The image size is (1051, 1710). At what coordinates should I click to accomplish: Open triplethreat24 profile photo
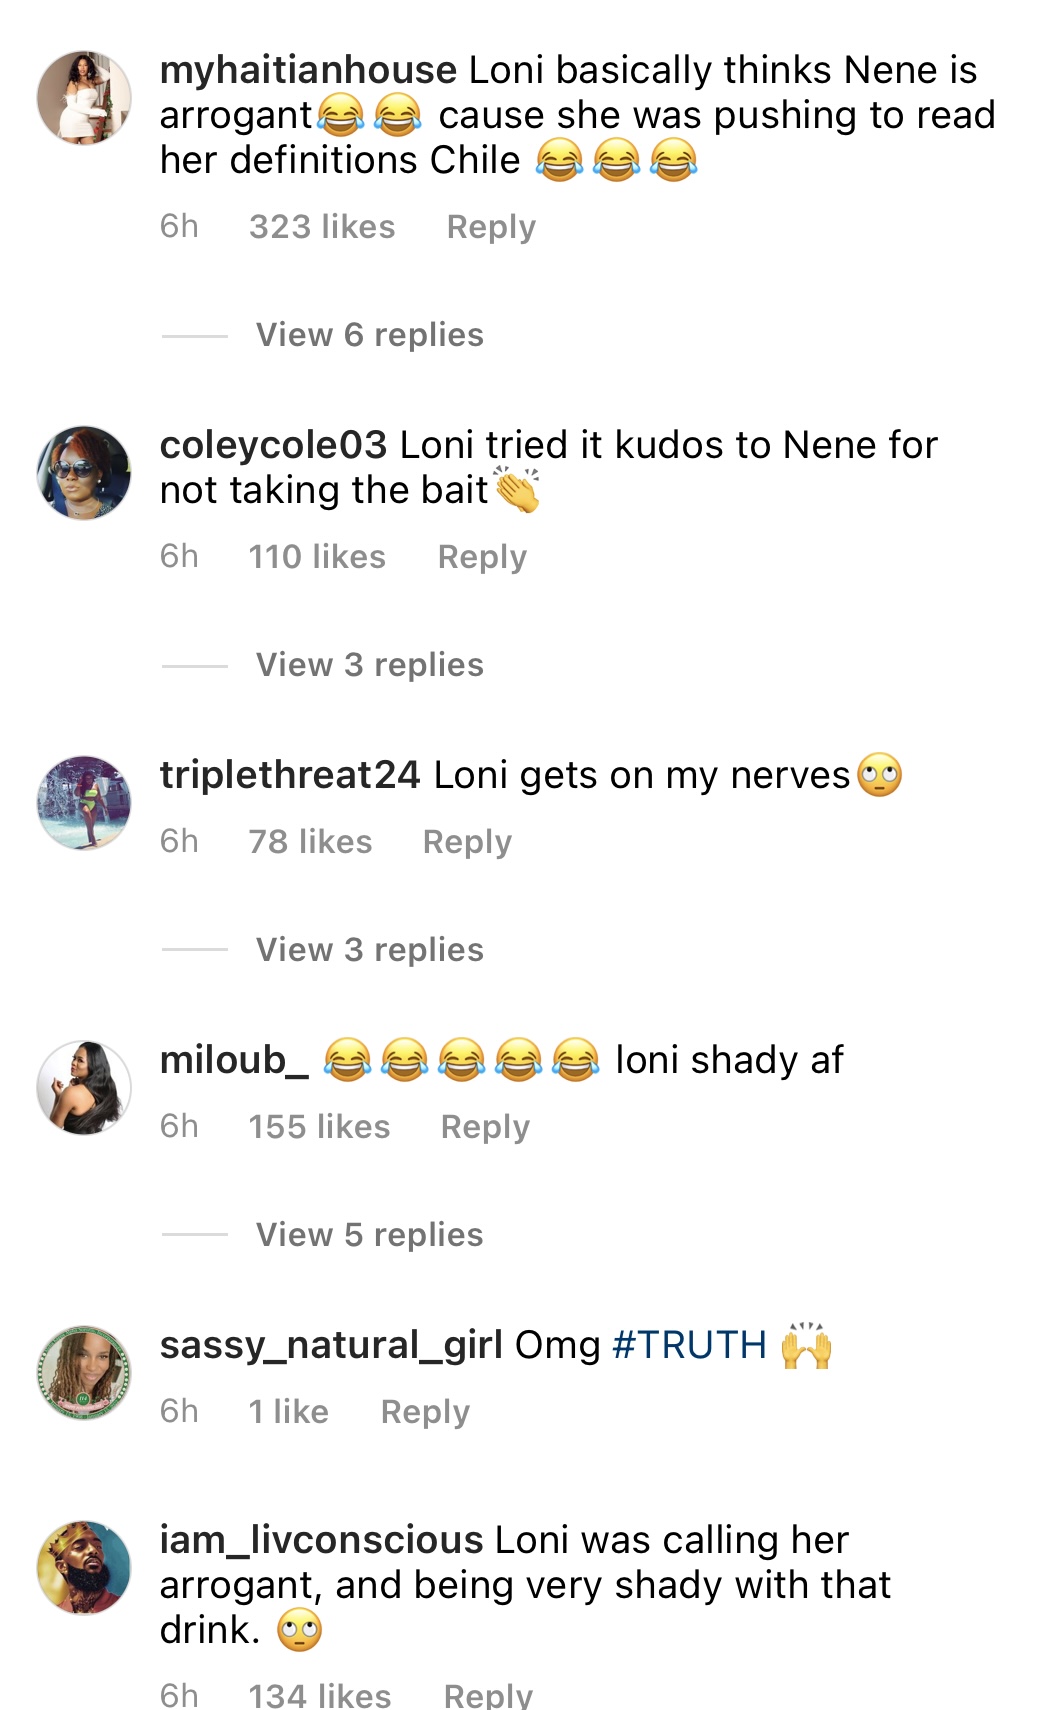[84, 803]
